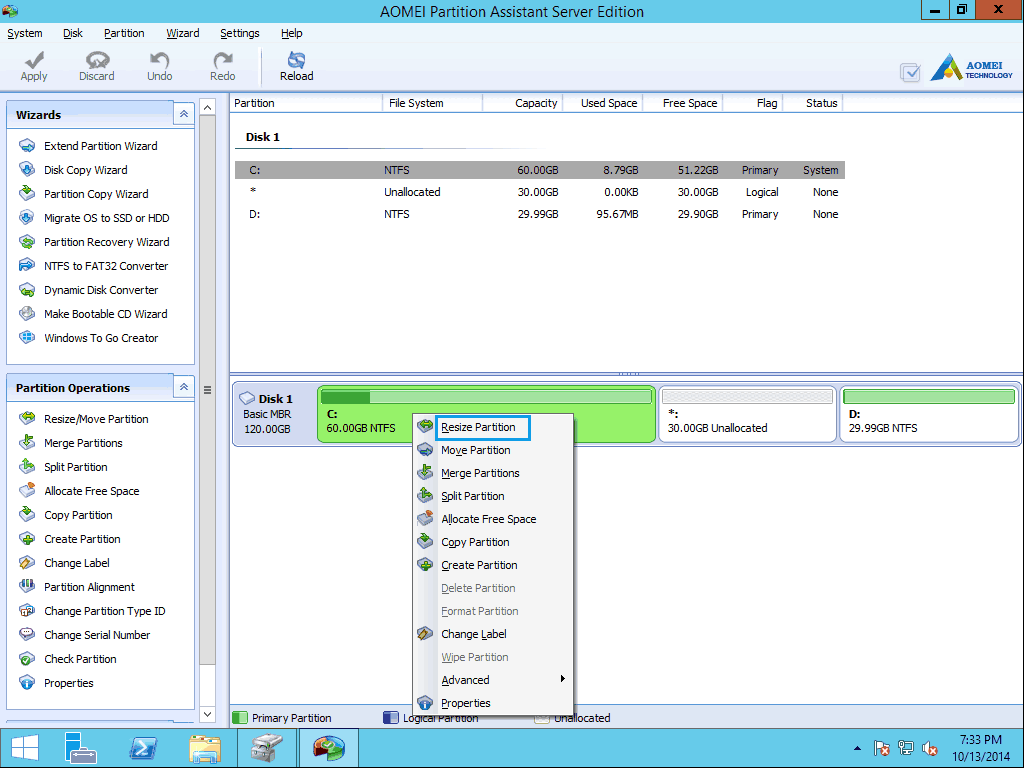Click the Redo arrow icon
This screenshot has height=768, width=1024.
coord(223,60)
